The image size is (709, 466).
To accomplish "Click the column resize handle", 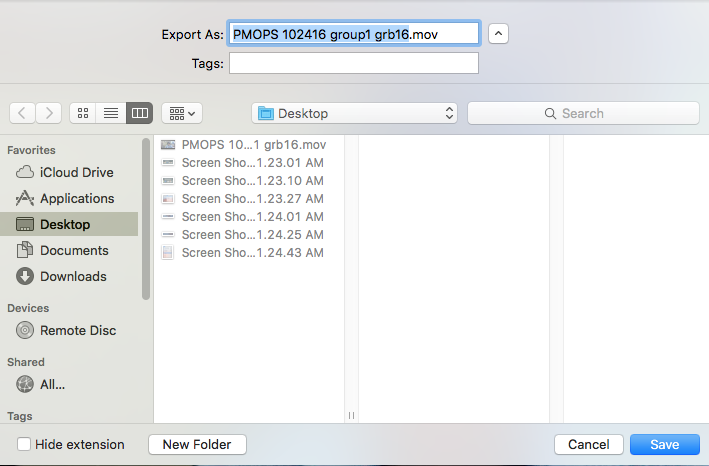I will pyautogui.click(x=351, y=415).
